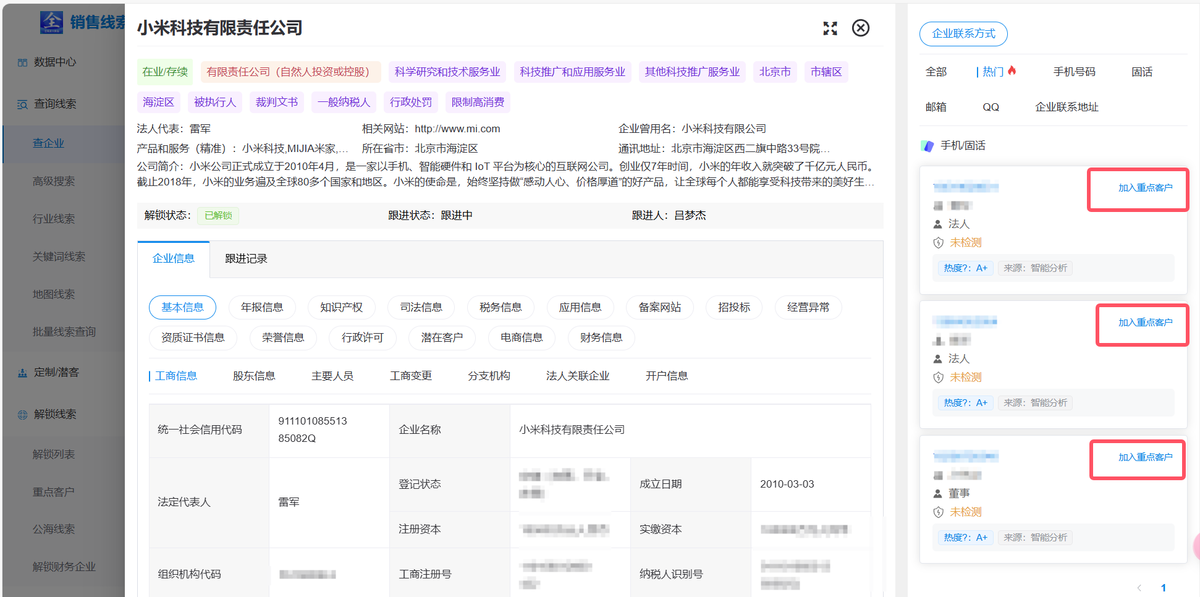The image size is (1200, 597).
Task: Click the 解锁线索 globe icon
Action: tap(23, 414)
